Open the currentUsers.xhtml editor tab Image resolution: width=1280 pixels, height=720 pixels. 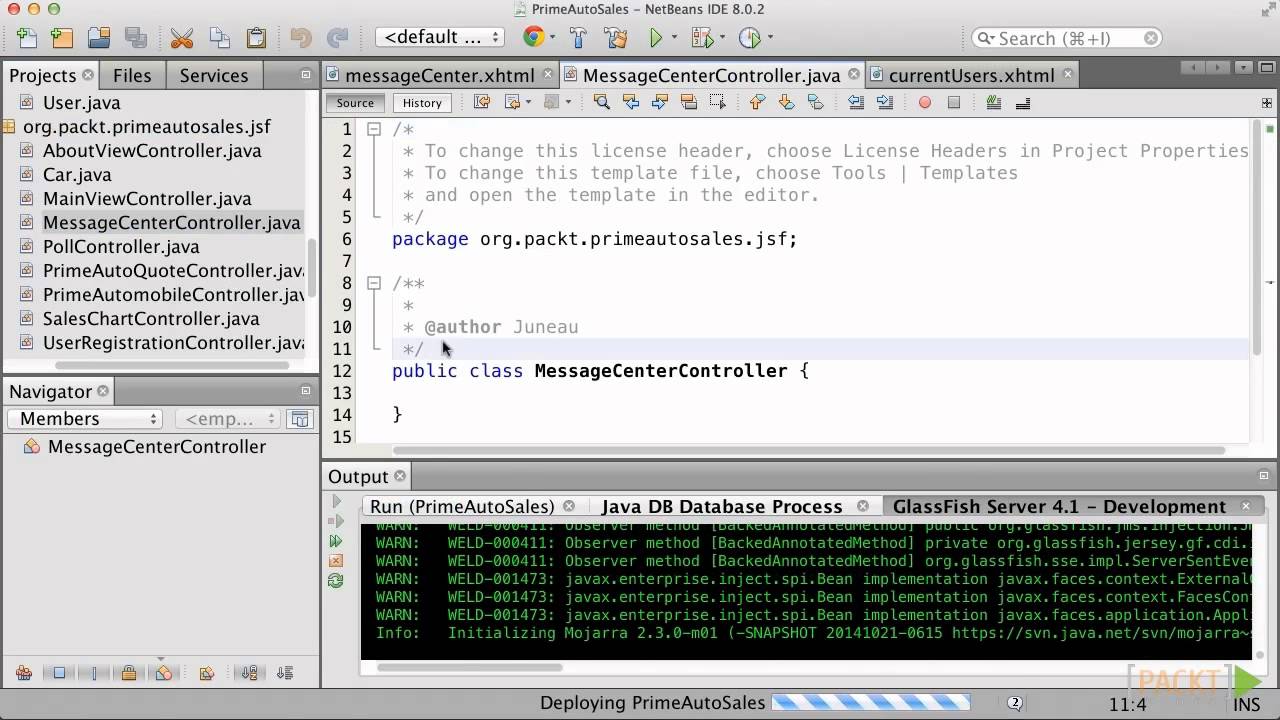pyautogui.click(x=971, y=75)
